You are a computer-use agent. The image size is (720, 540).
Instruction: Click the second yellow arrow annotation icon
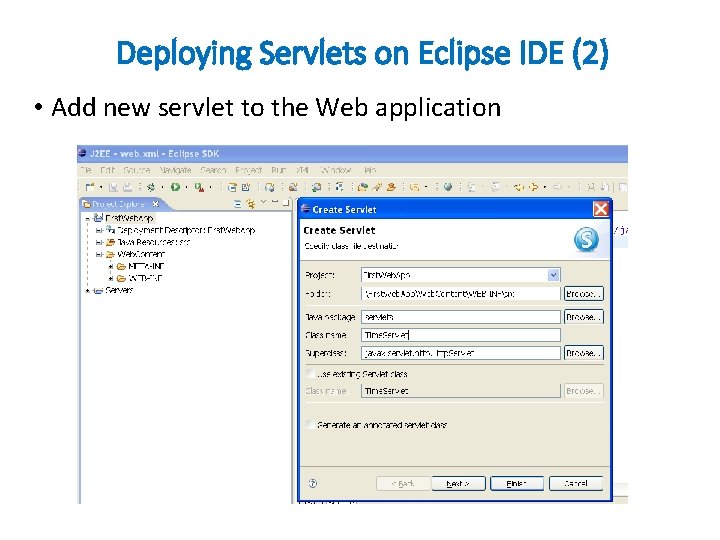(534, 187)
